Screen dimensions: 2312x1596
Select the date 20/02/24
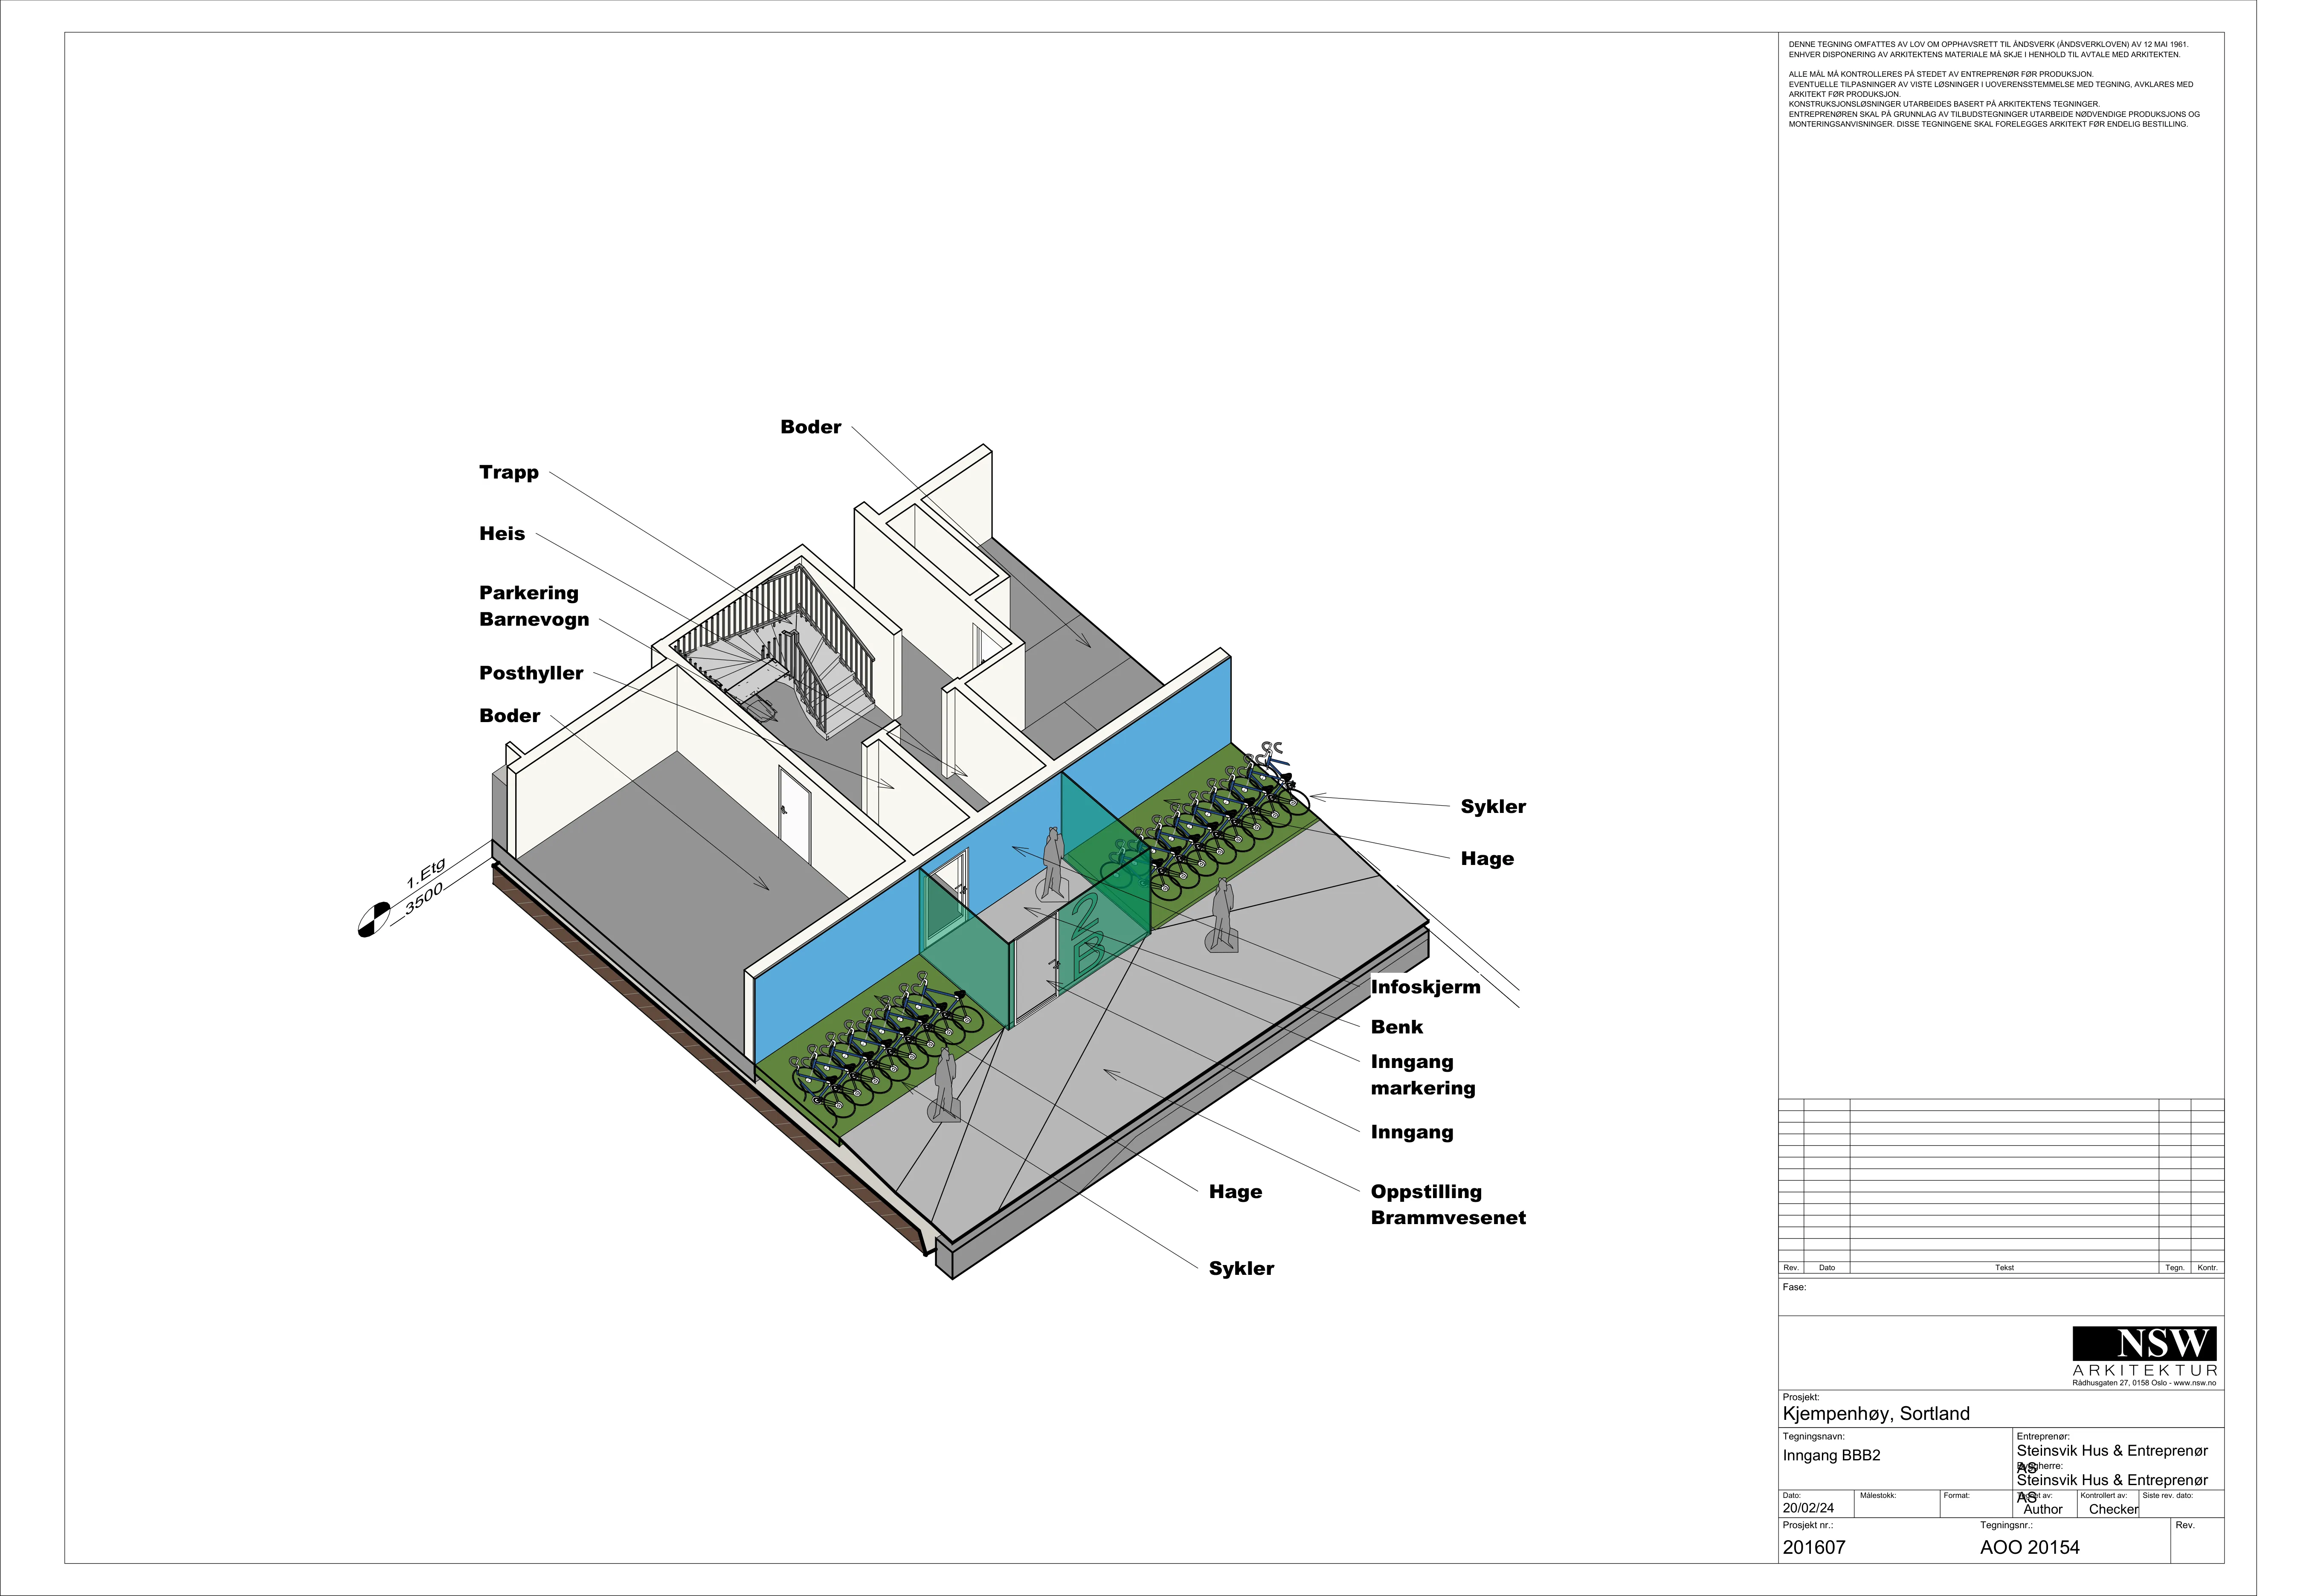[x=1808, y=1508]
